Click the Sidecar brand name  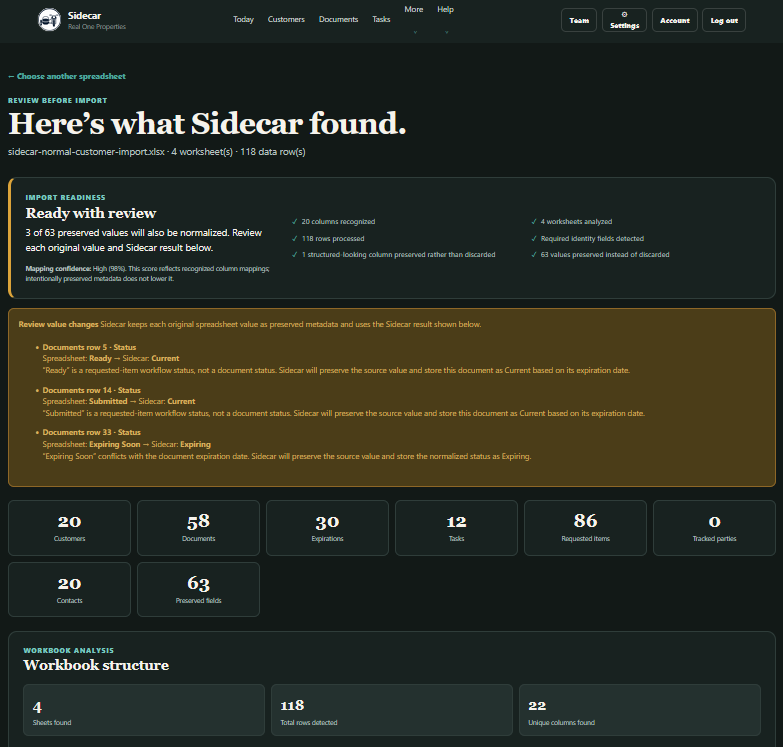(x=84, y=15)
